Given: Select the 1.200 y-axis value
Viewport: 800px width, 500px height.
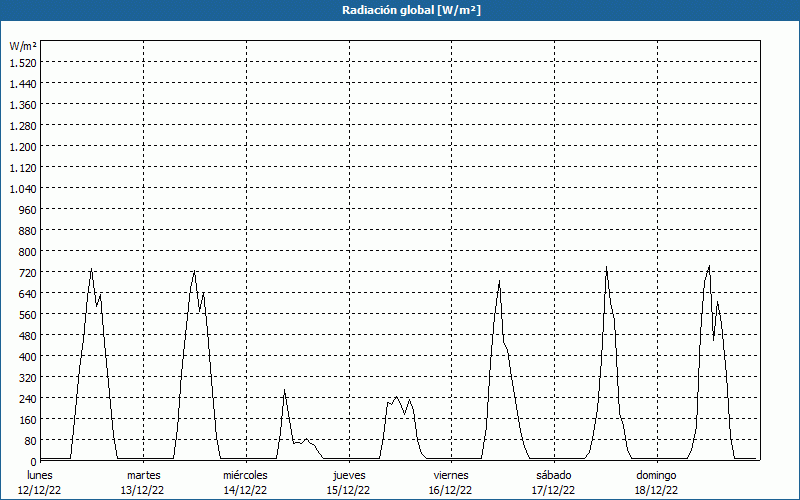Looking at the screenshot, I should (x=23, y=146).
